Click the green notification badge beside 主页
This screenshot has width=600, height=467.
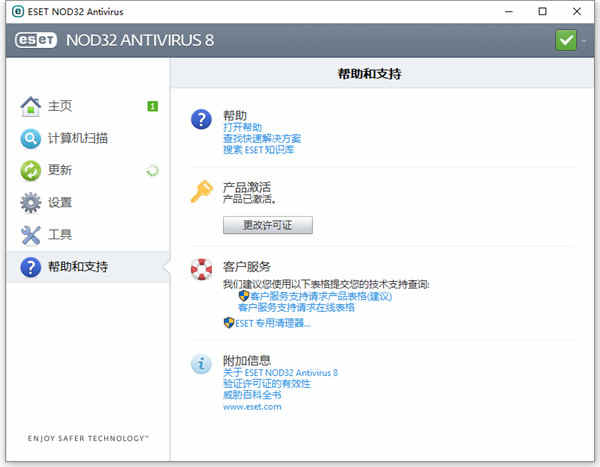(153, 106)
